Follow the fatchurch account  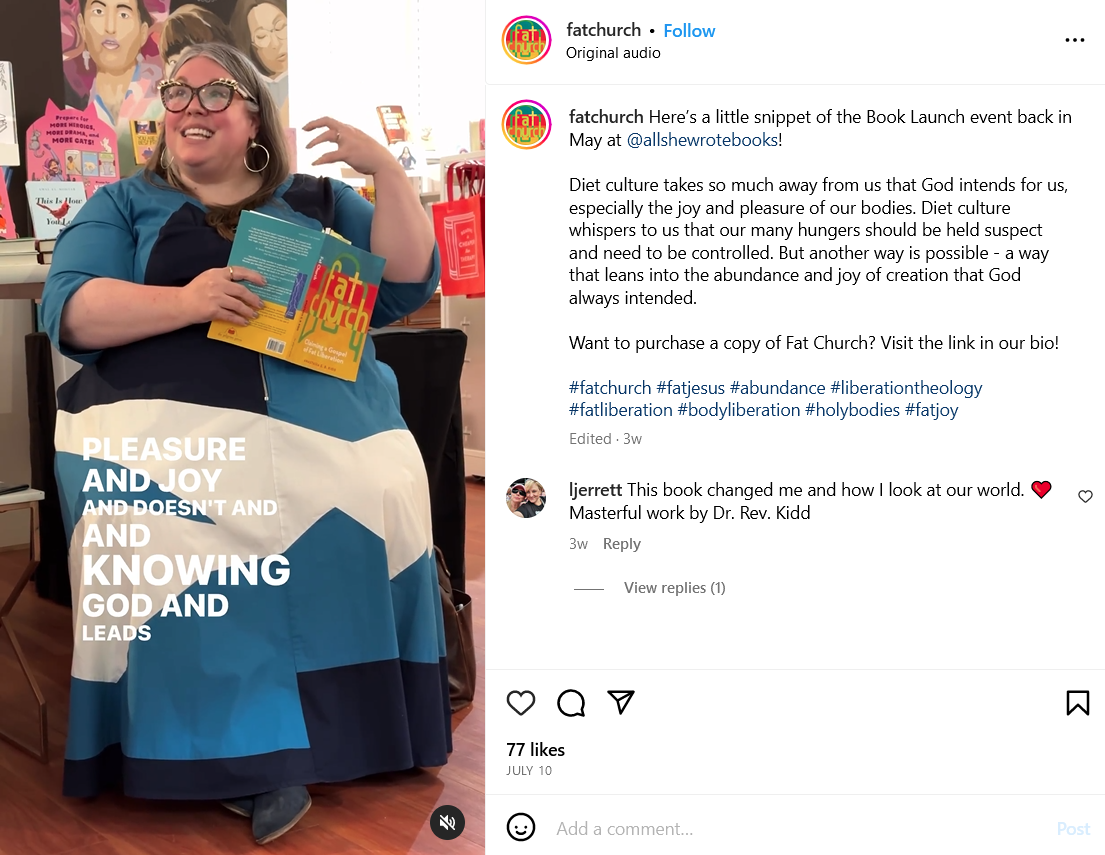coord(689,31)
